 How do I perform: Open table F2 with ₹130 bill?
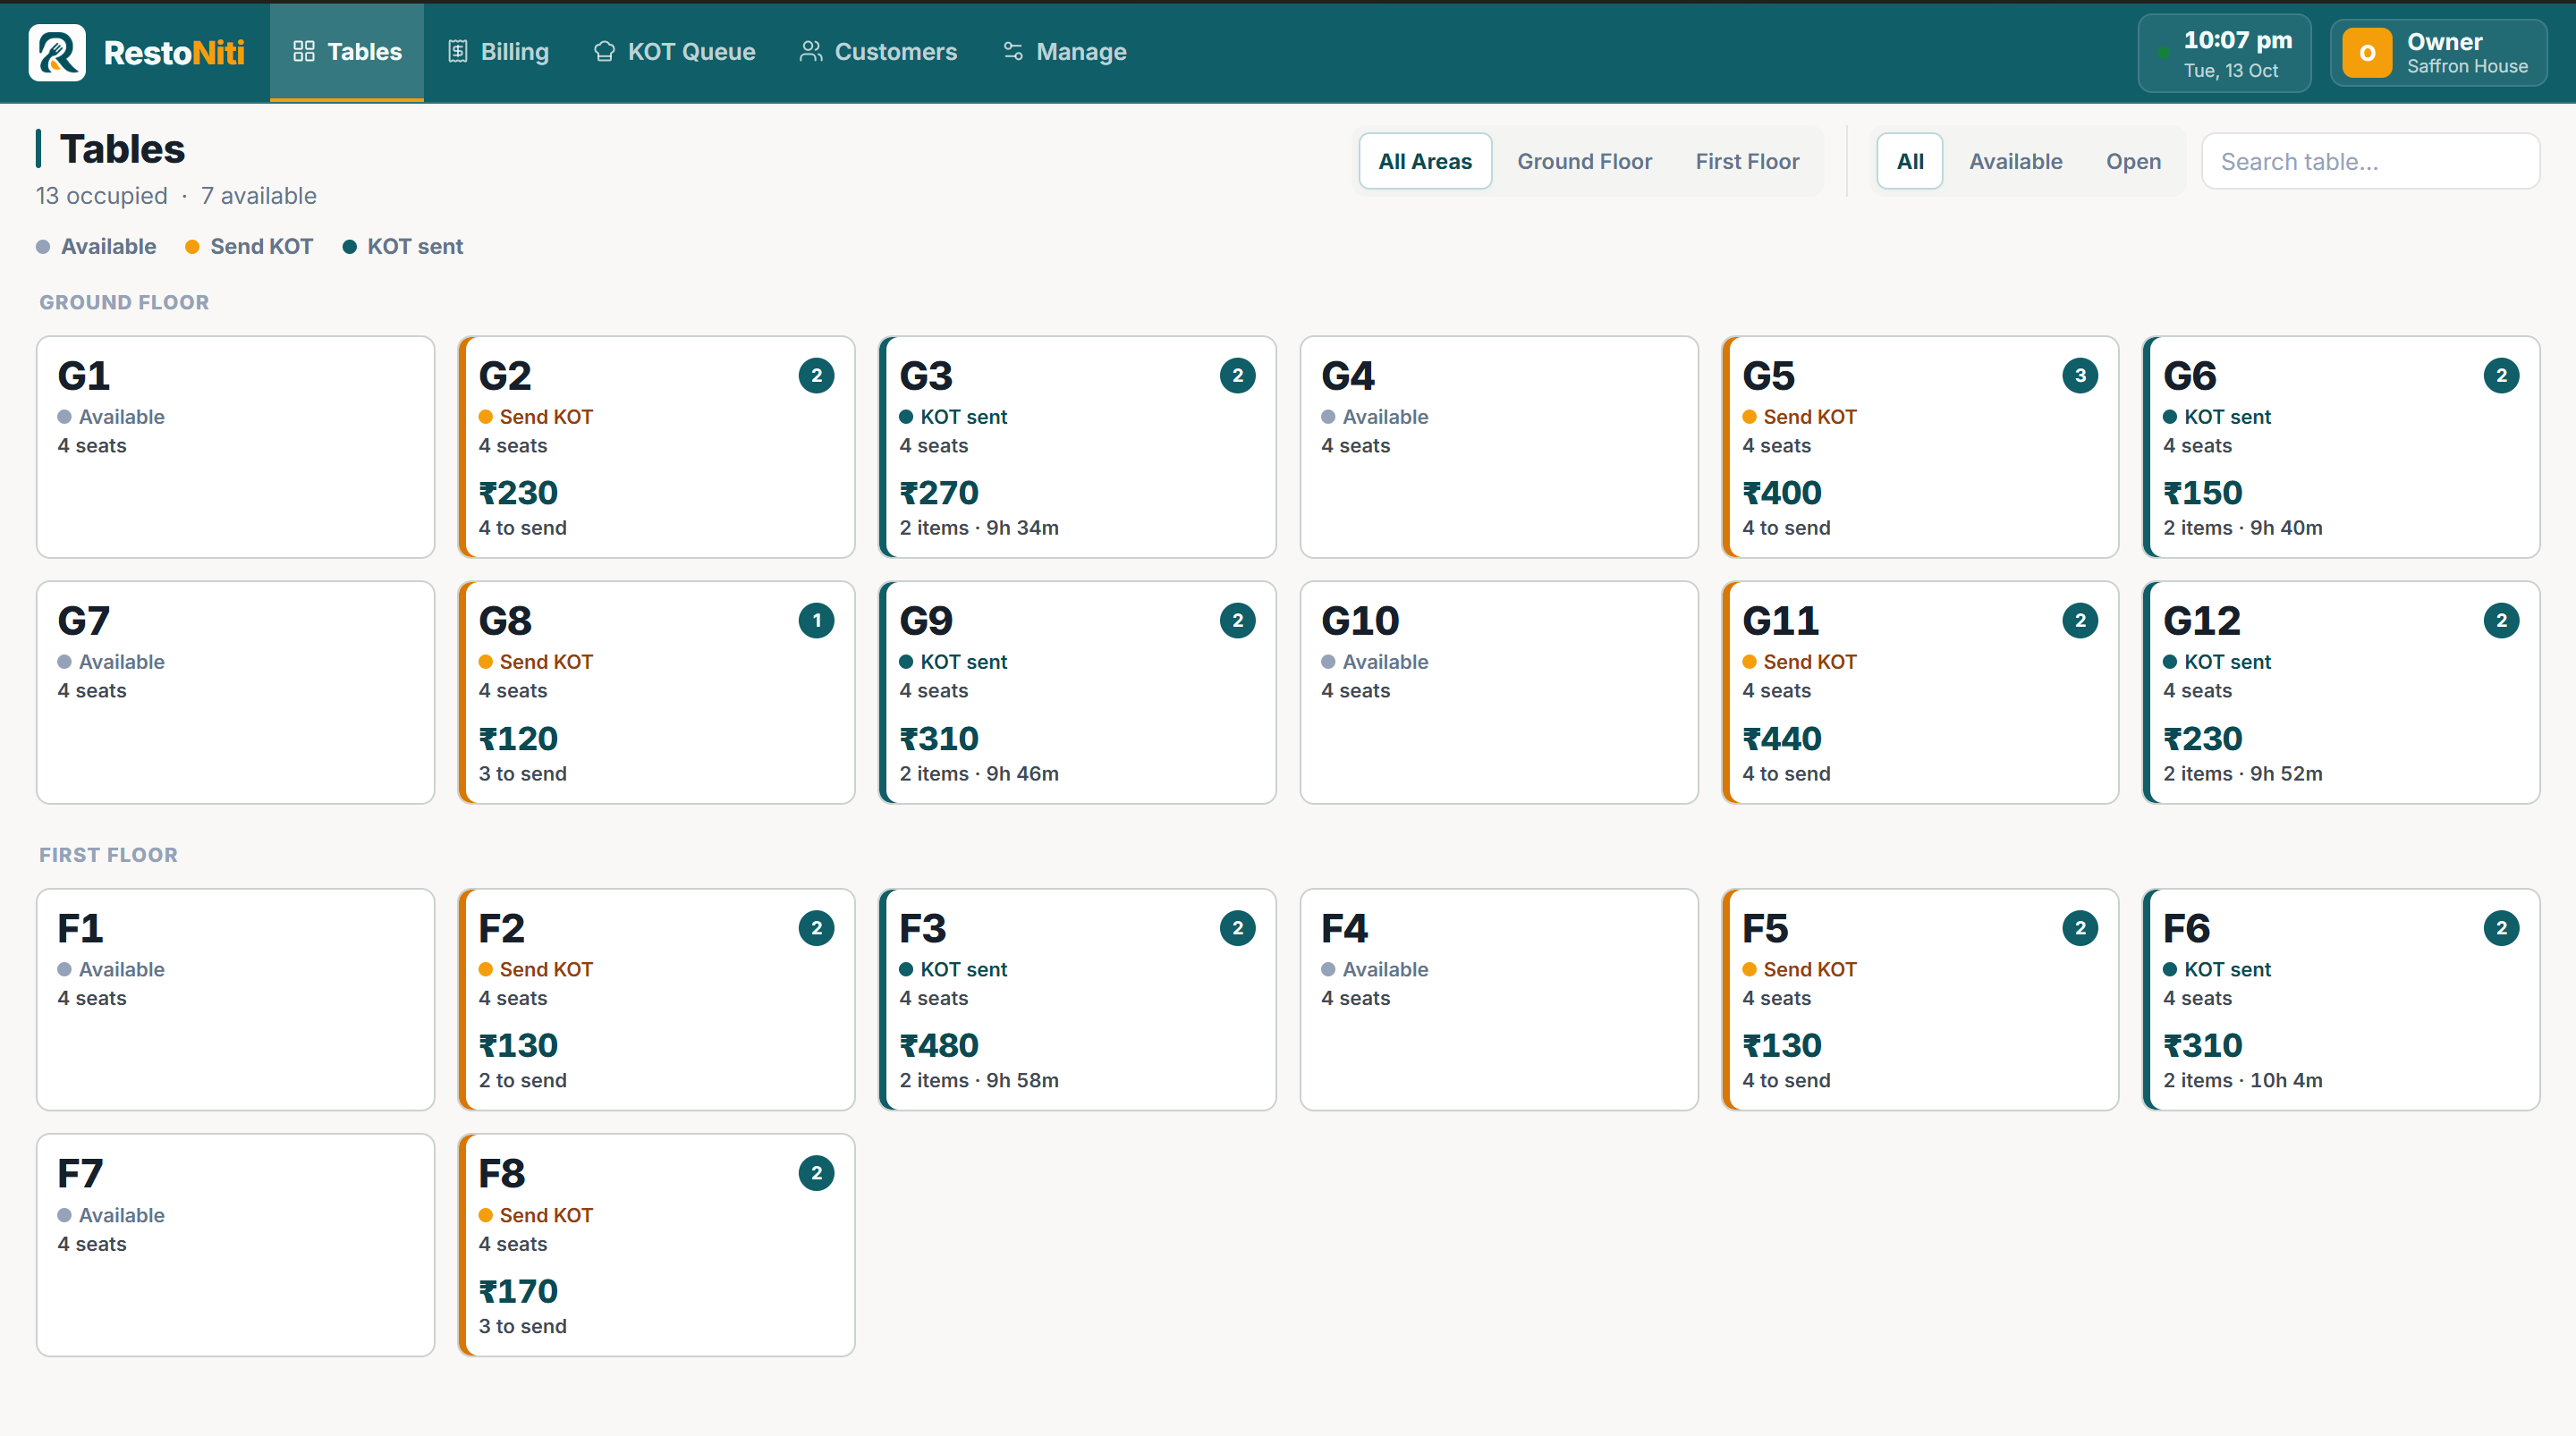[656, 999]
